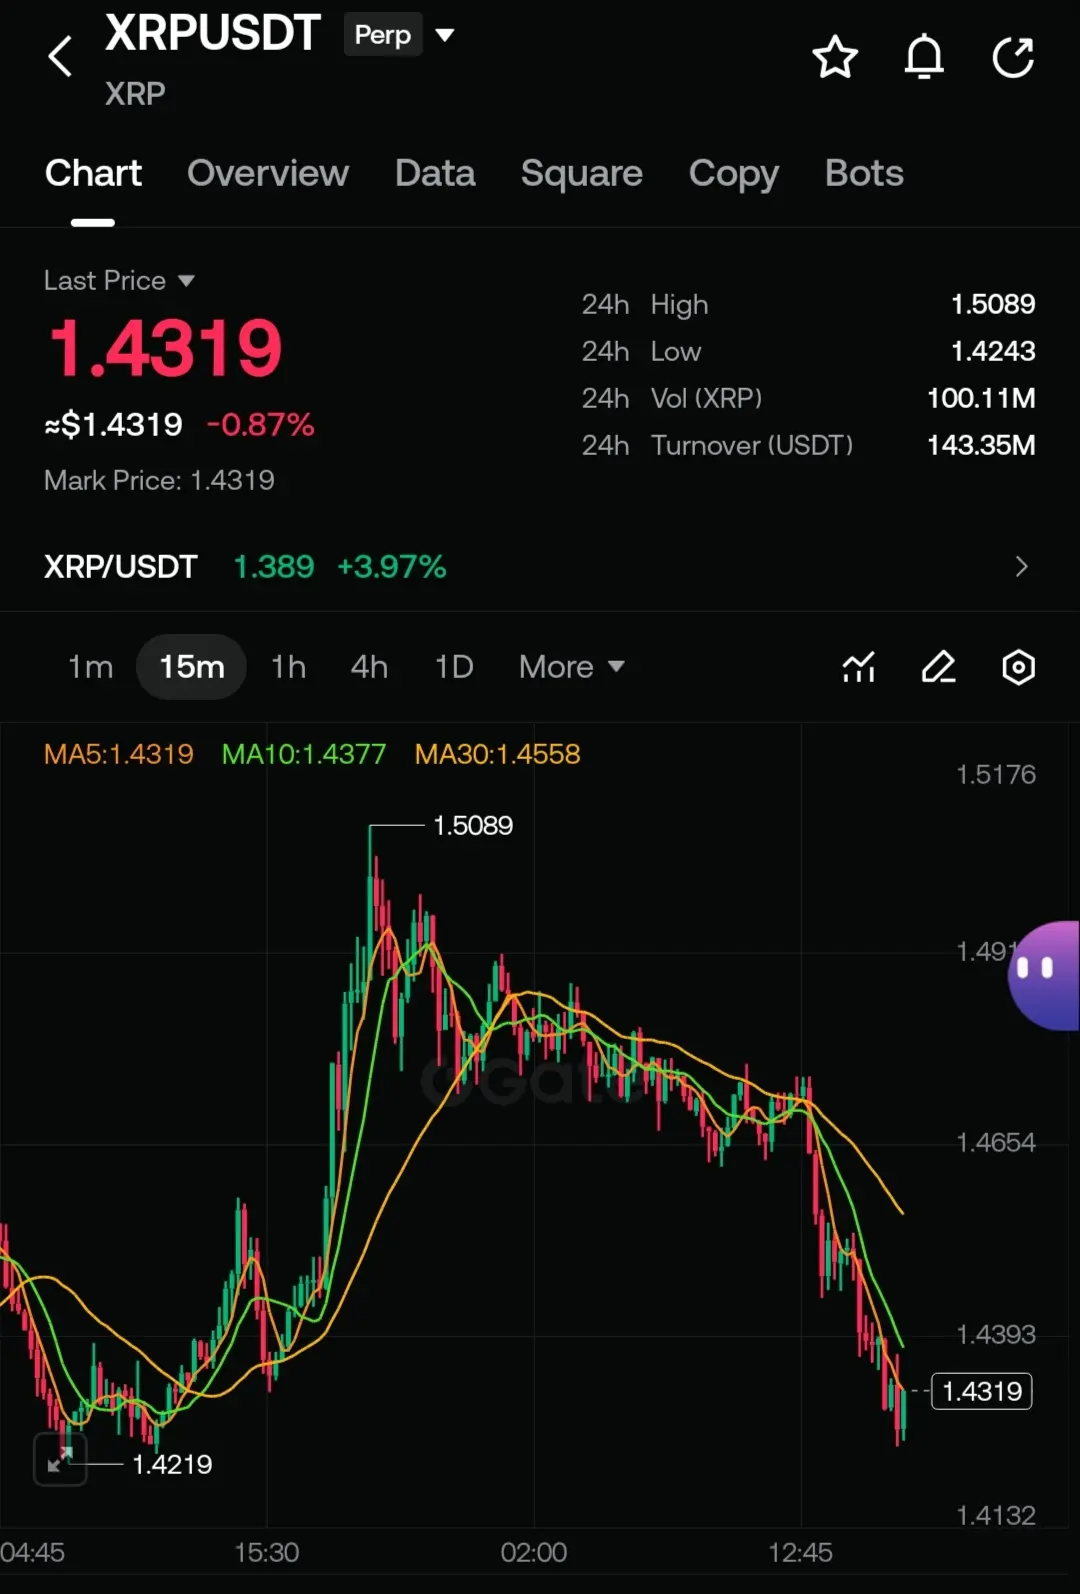Go to the Copy tab
This screenshot has width=1080, height=1594.
734,173
